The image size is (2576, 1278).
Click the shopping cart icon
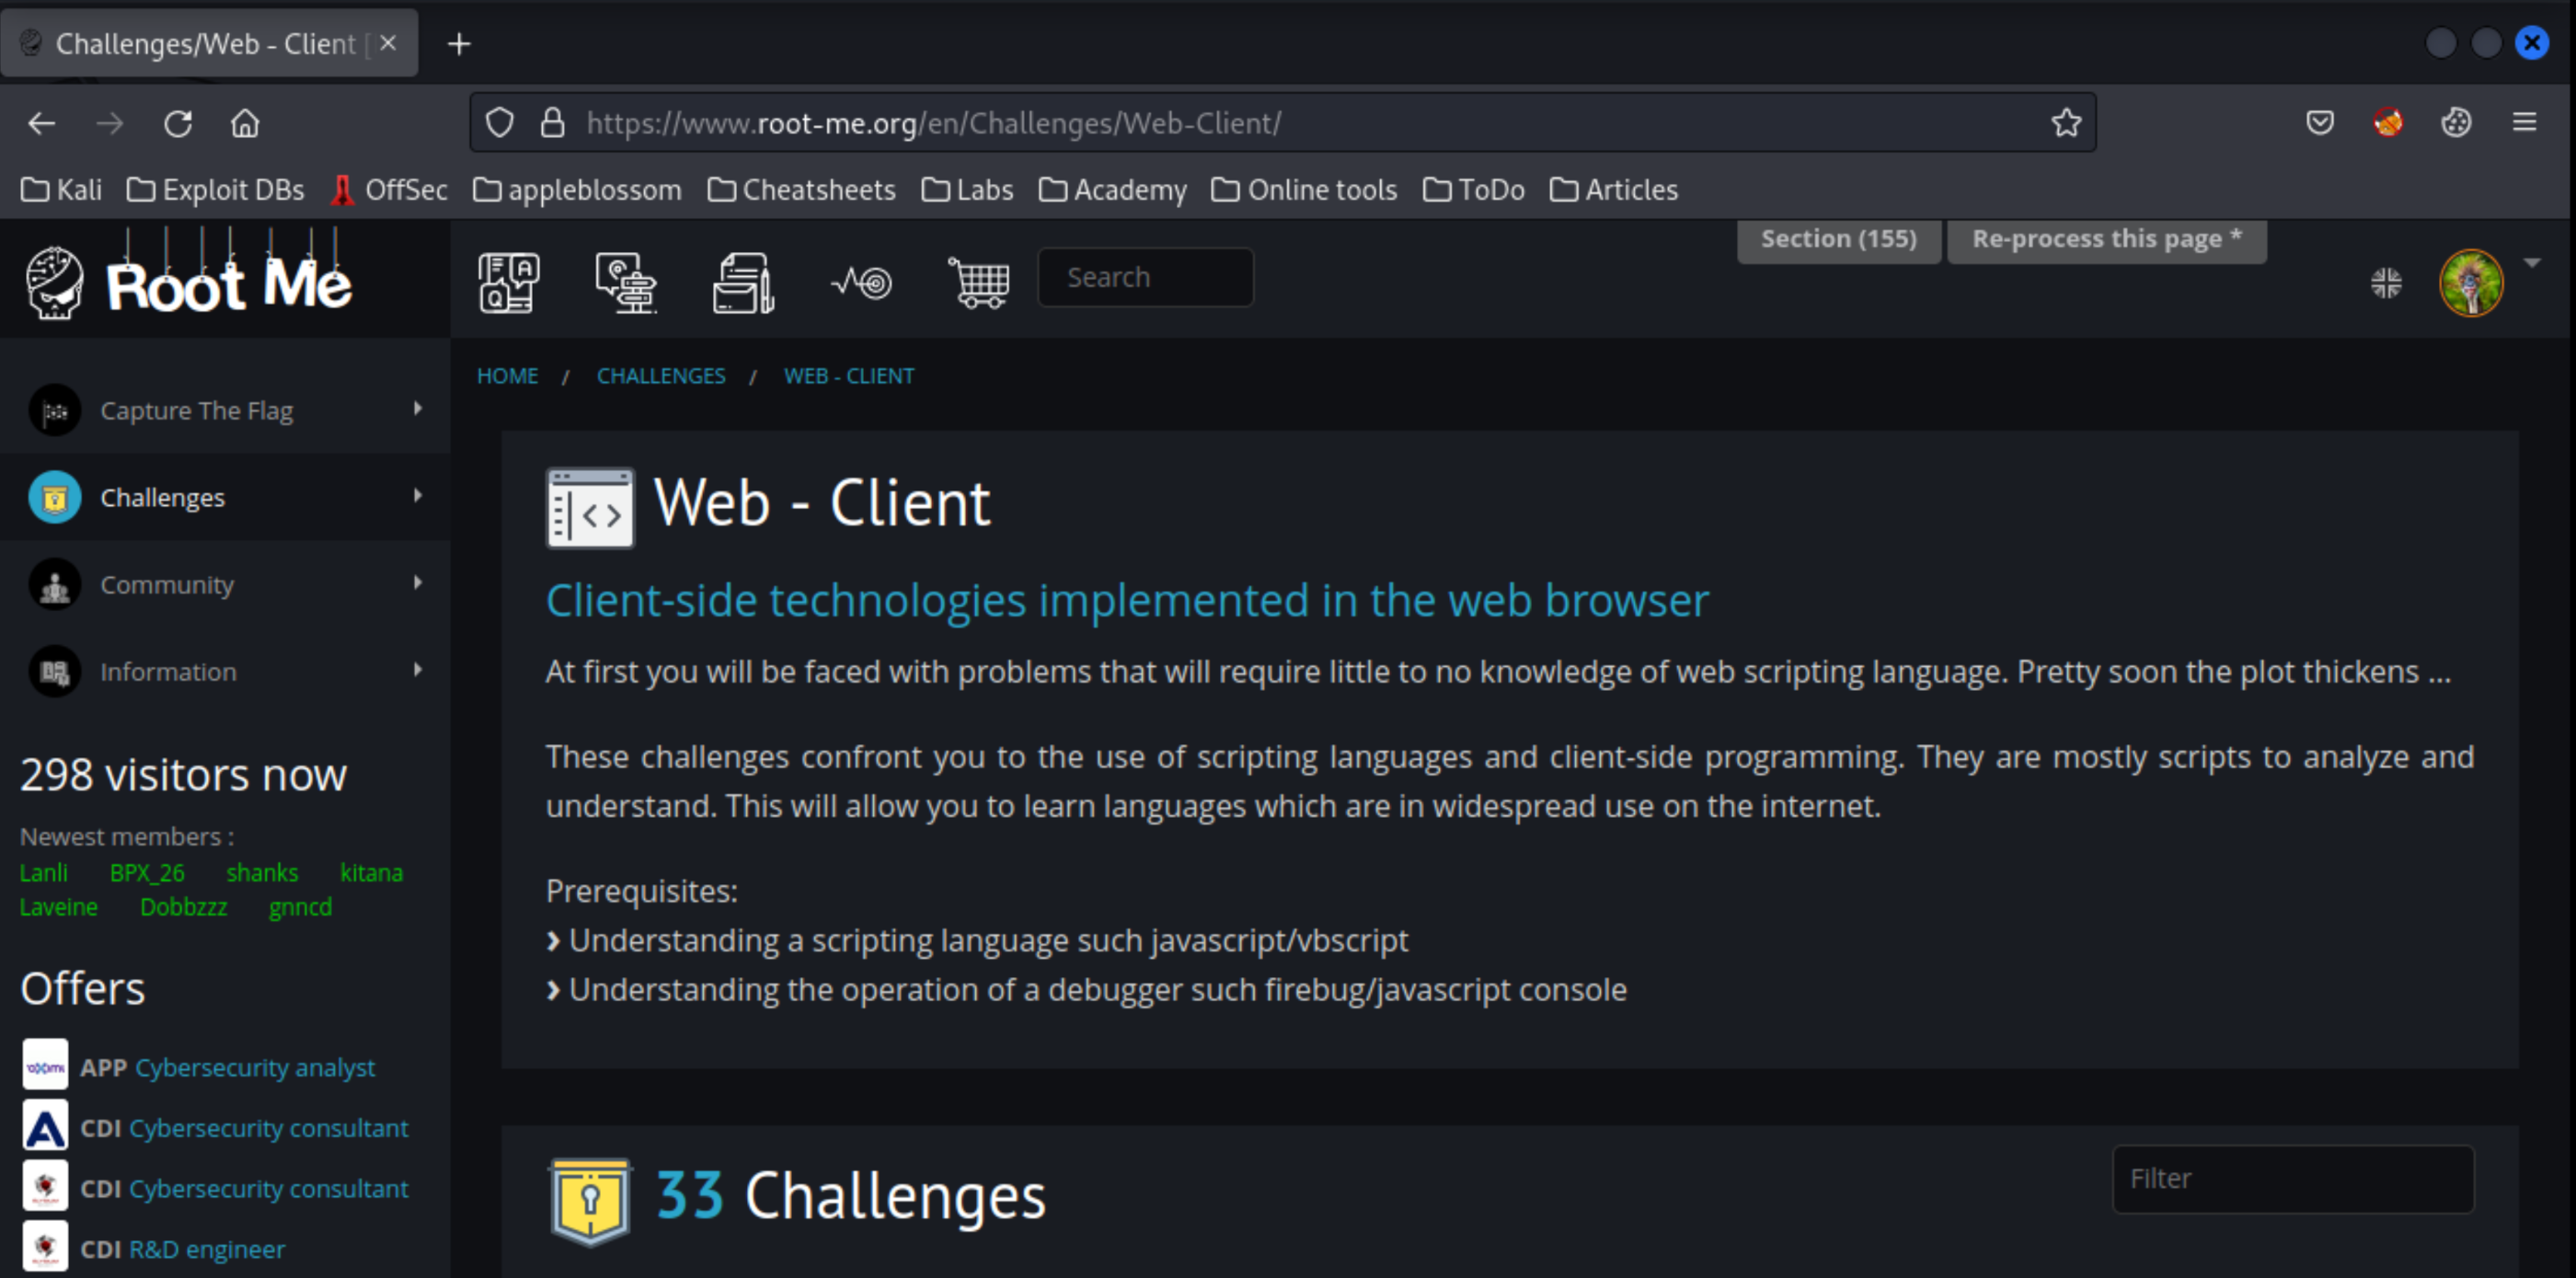(x=981, y=280)
